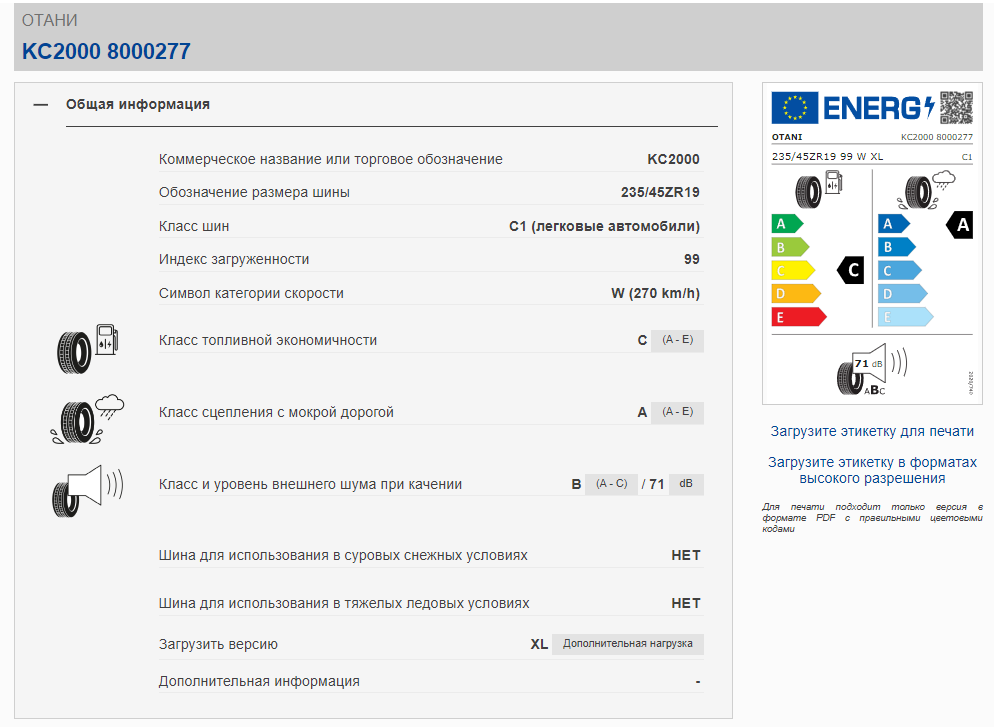Click НЕТ value for severe snow conditions
Screen dimensions: 994x727
(x=686, y=555)
